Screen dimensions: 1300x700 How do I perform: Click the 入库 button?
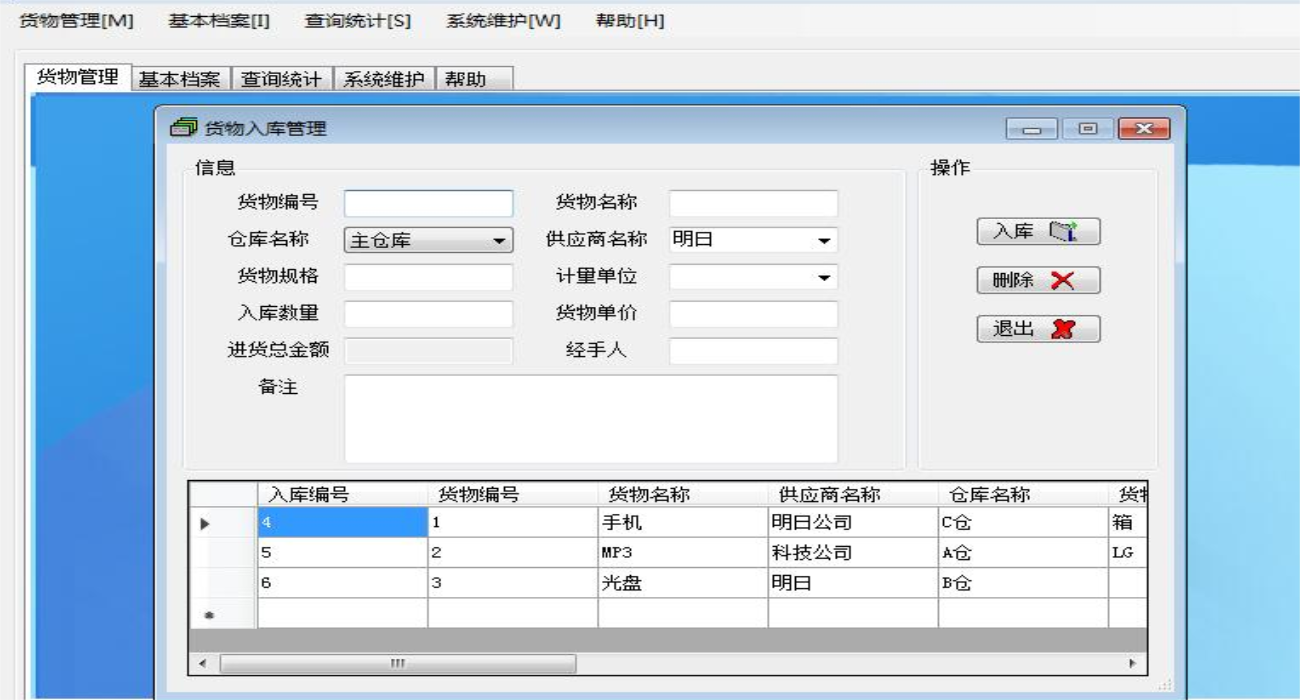pyautogui.click(x=1038, y=232)
